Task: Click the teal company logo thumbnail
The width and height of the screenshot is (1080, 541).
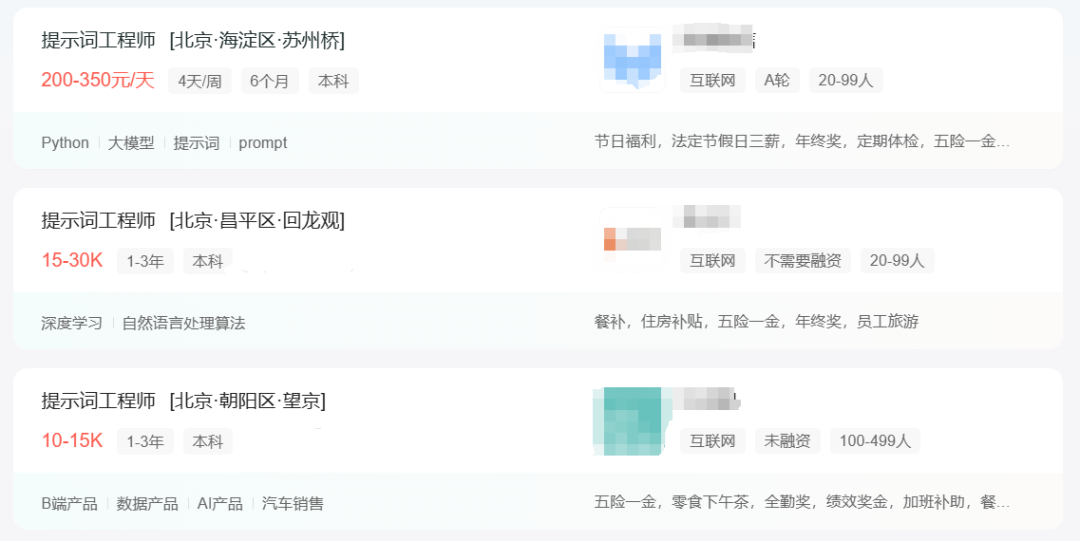Action: [x=629, y=421]
